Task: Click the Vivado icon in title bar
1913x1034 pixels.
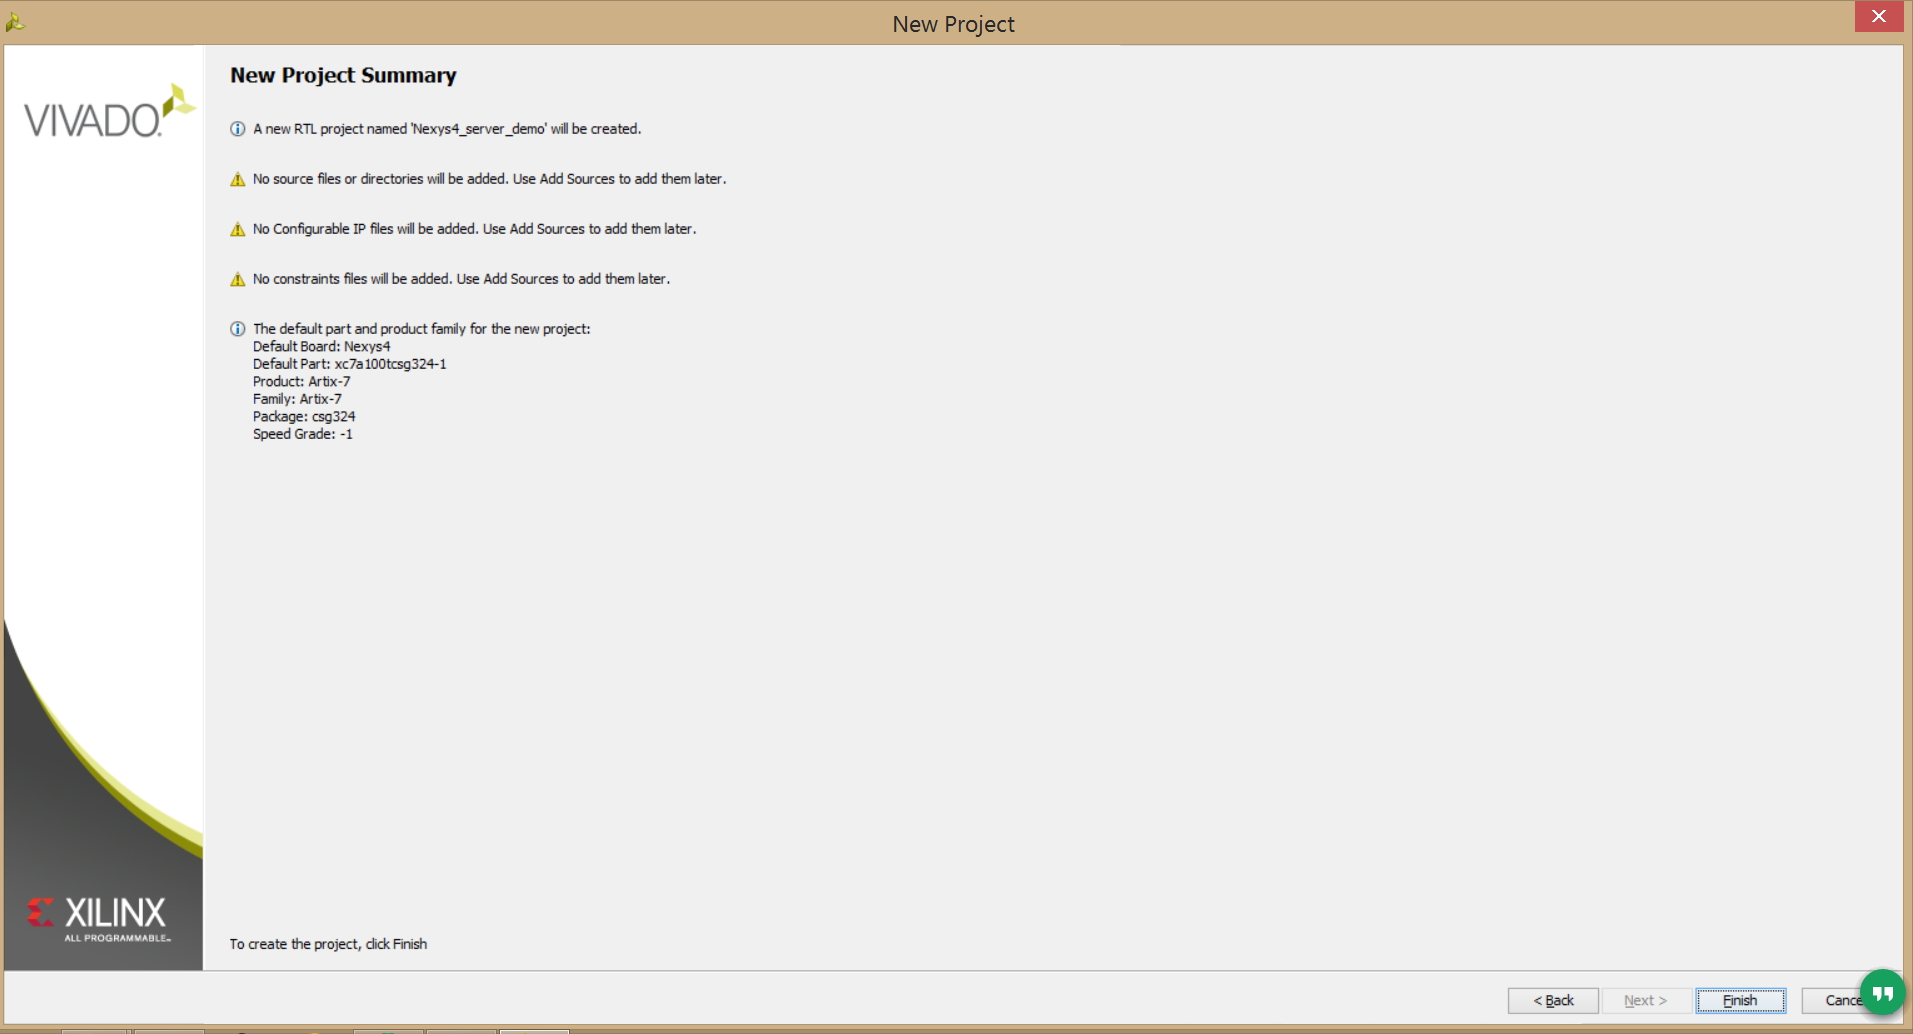Action: 15,21
